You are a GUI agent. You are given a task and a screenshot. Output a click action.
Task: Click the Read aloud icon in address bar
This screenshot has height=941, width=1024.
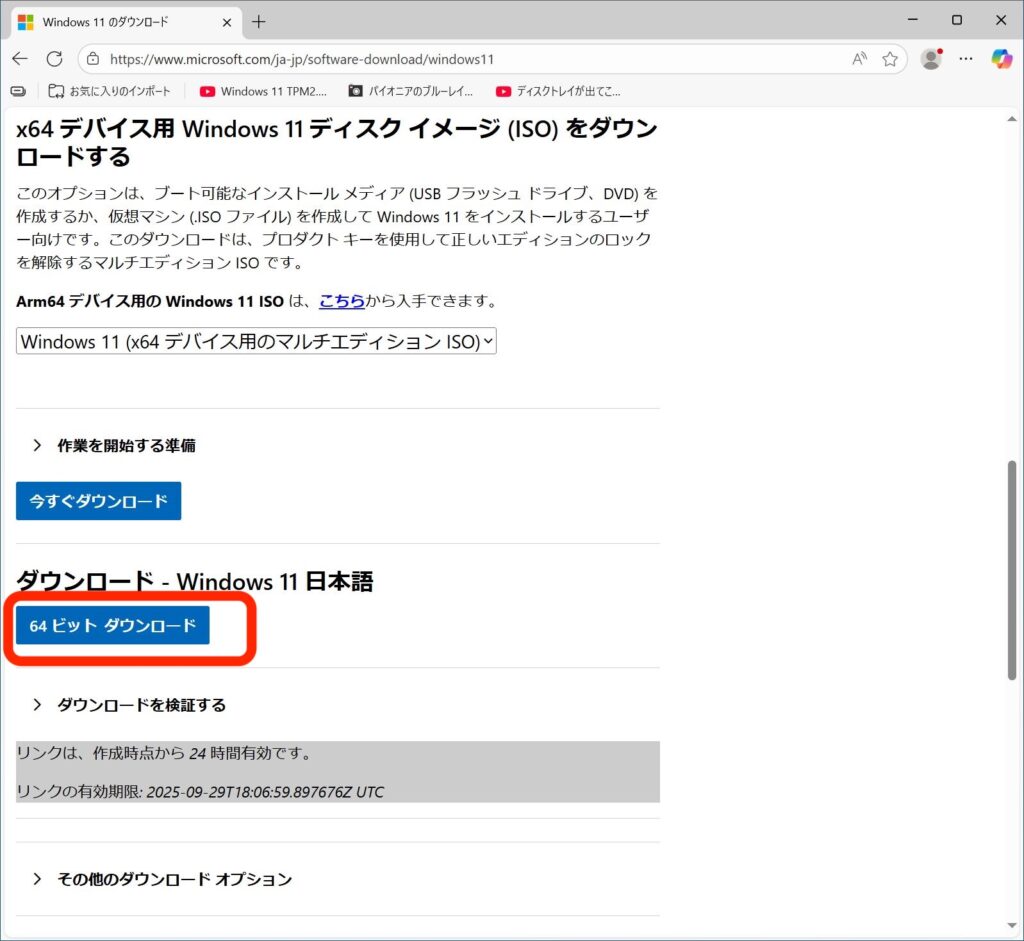[859, 59]
